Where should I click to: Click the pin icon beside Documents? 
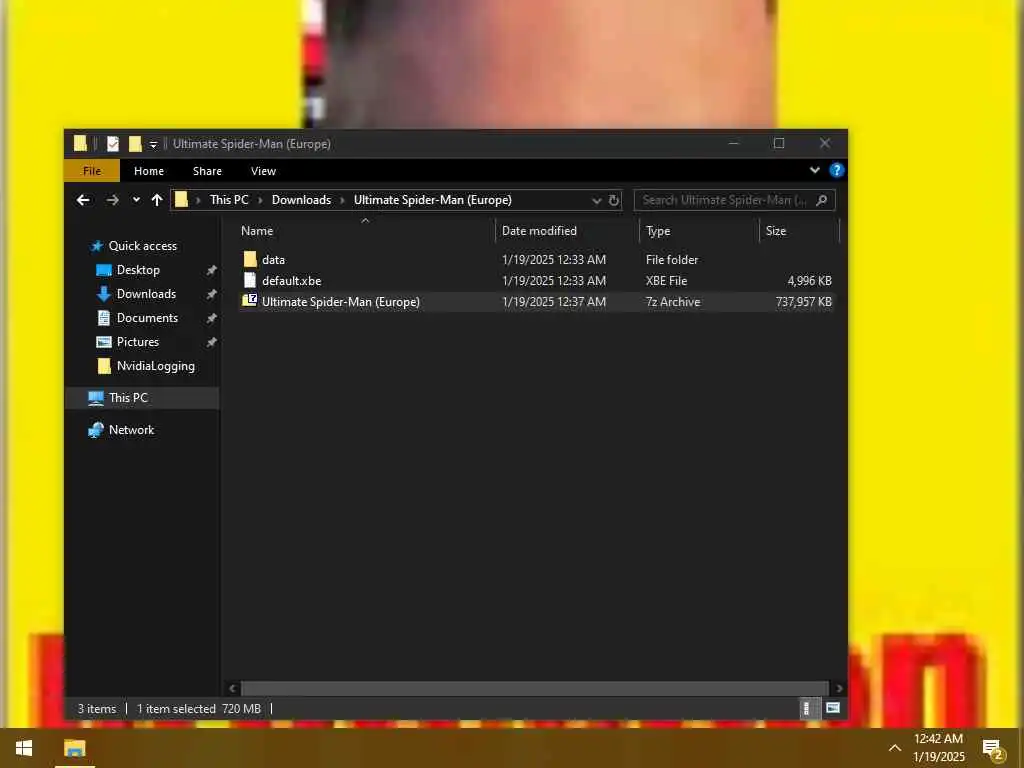[211, 319]
